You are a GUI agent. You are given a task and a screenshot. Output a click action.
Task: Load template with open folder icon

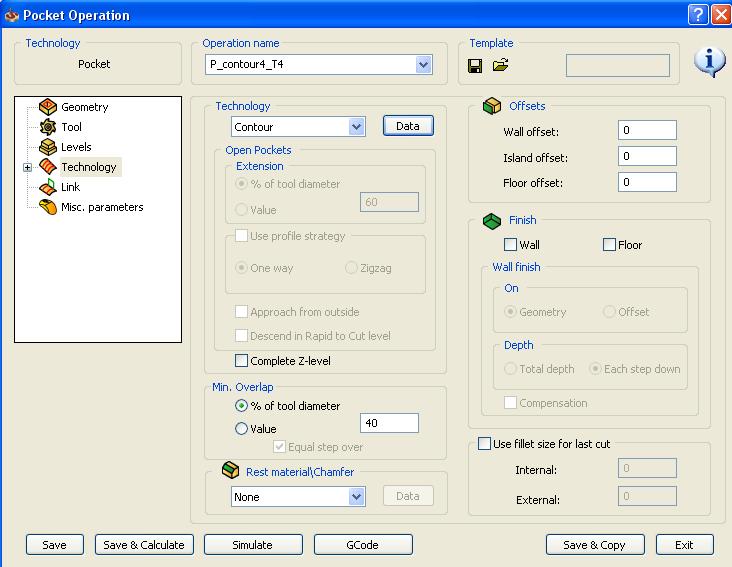tap(500, 65)
